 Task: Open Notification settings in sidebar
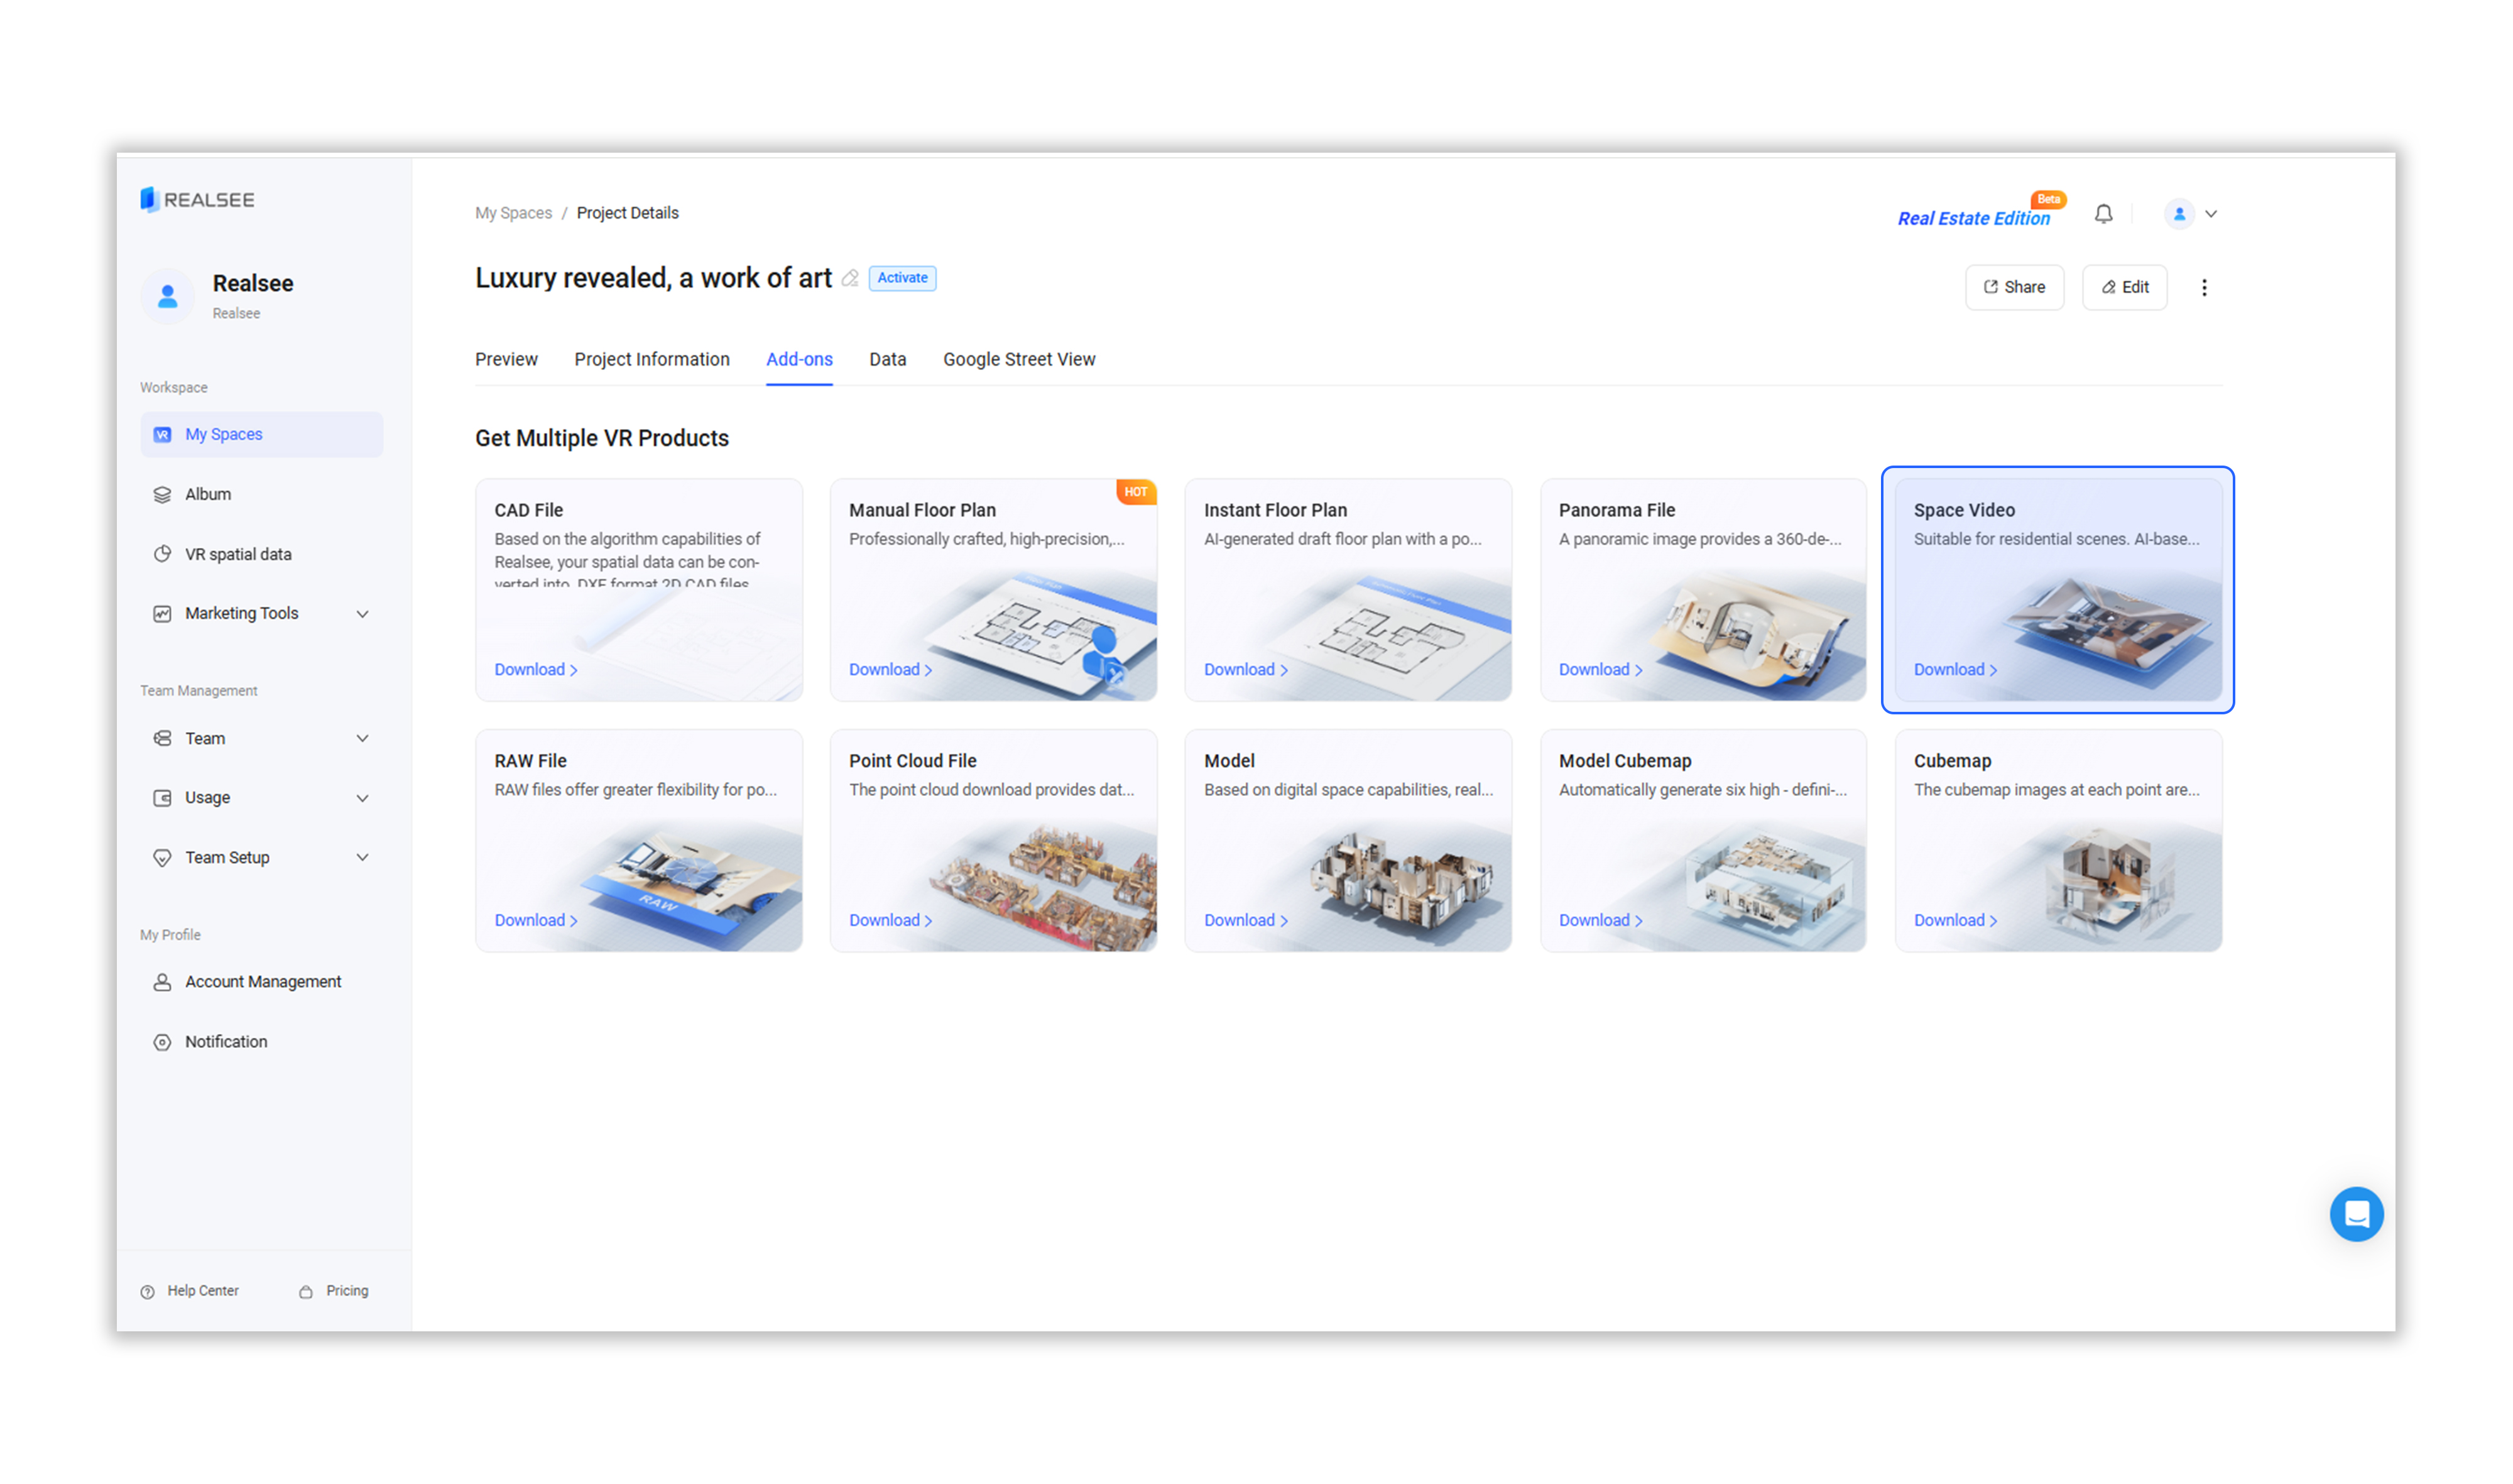click(226, 1041)
